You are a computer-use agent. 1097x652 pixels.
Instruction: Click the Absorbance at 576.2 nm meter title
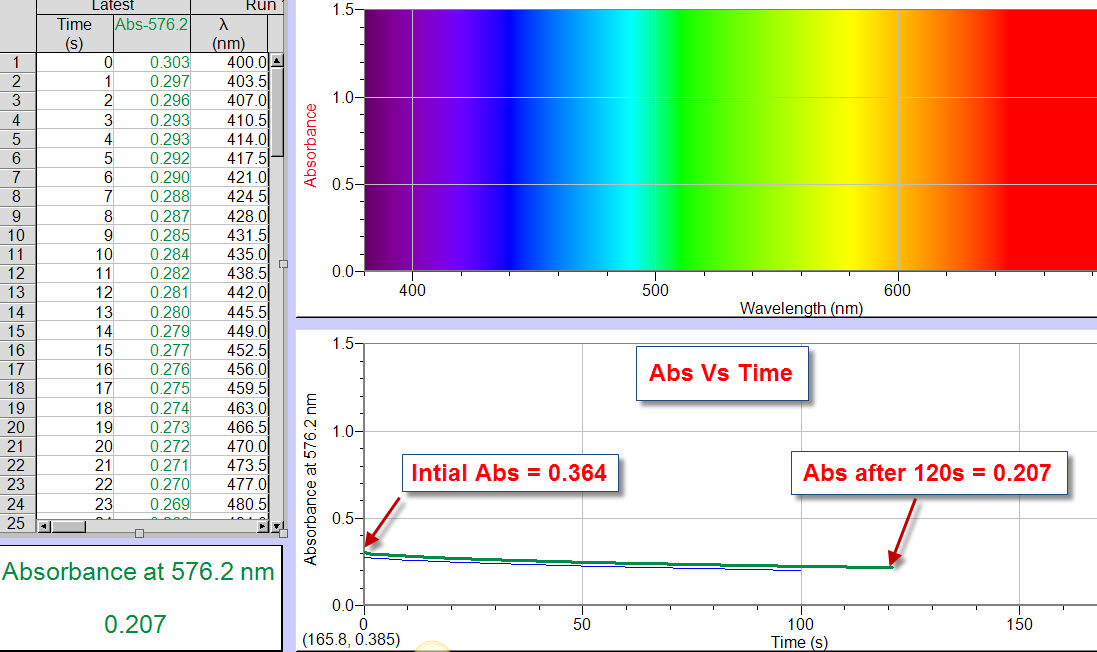pyautogui.click(x=139, y=572)
